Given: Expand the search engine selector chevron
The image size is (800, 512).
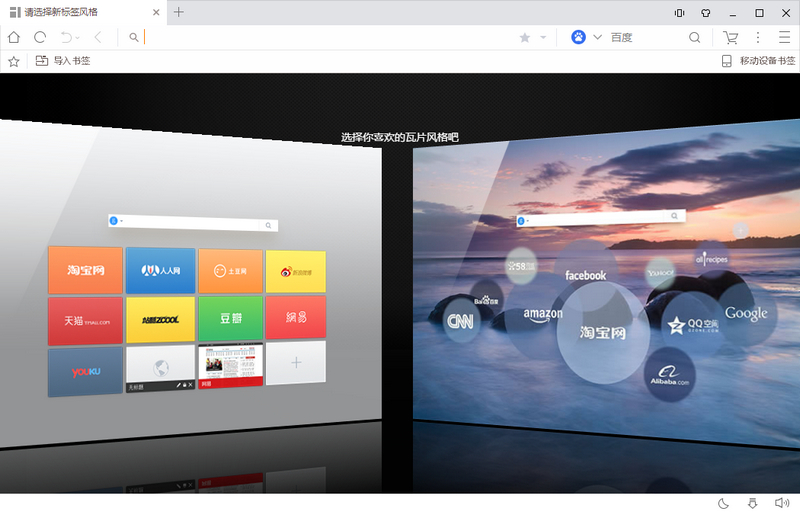Looking at the screenshot, I should (x=597, y=37).
